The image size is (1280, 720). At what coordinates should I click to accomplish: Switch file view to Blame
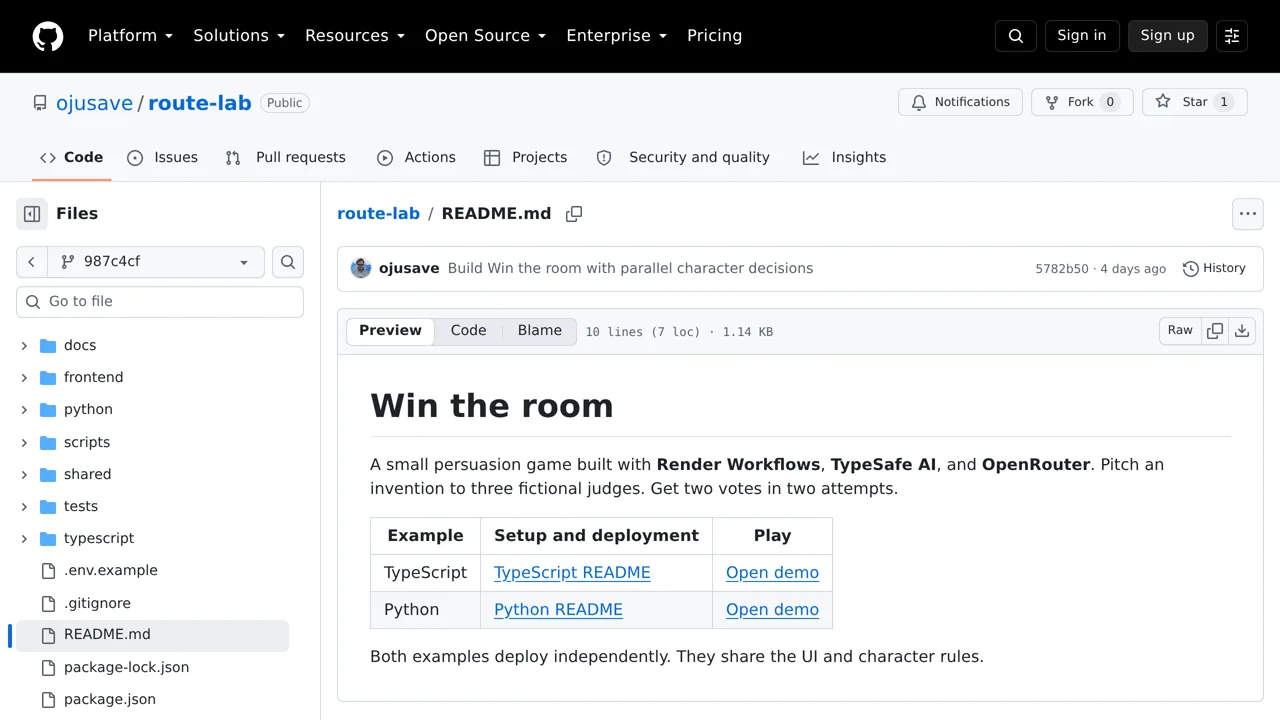(x=540, y=331)
